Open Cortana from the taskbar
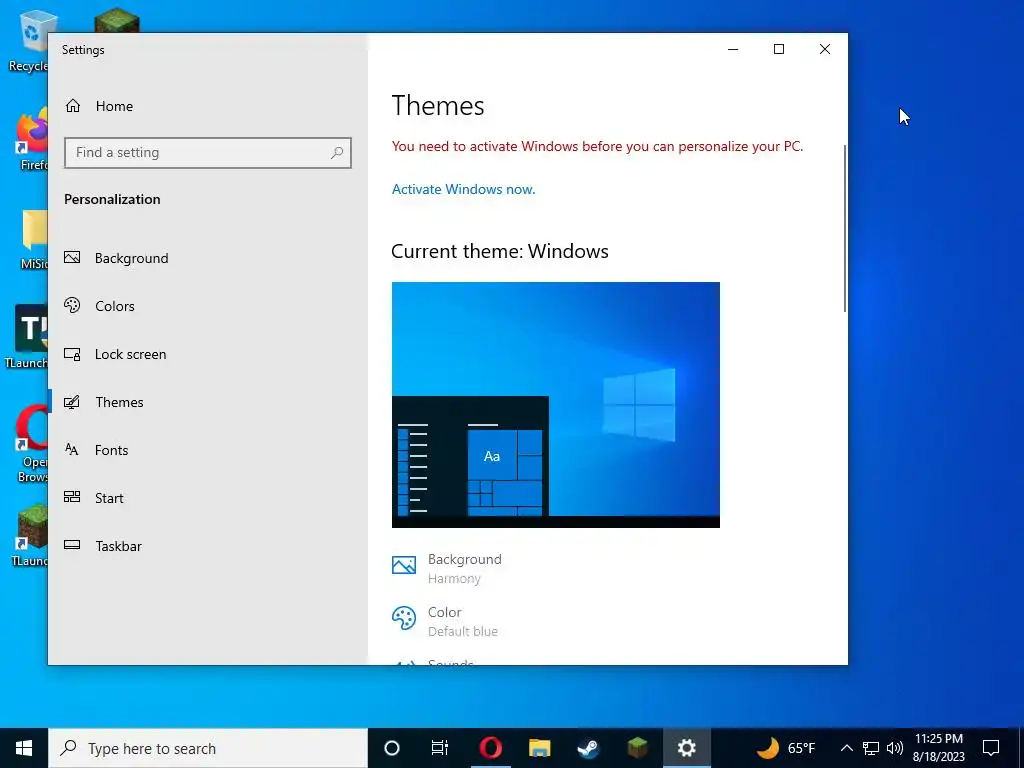The height and width of the screenshot is (768, 1024). click(392, 748)
